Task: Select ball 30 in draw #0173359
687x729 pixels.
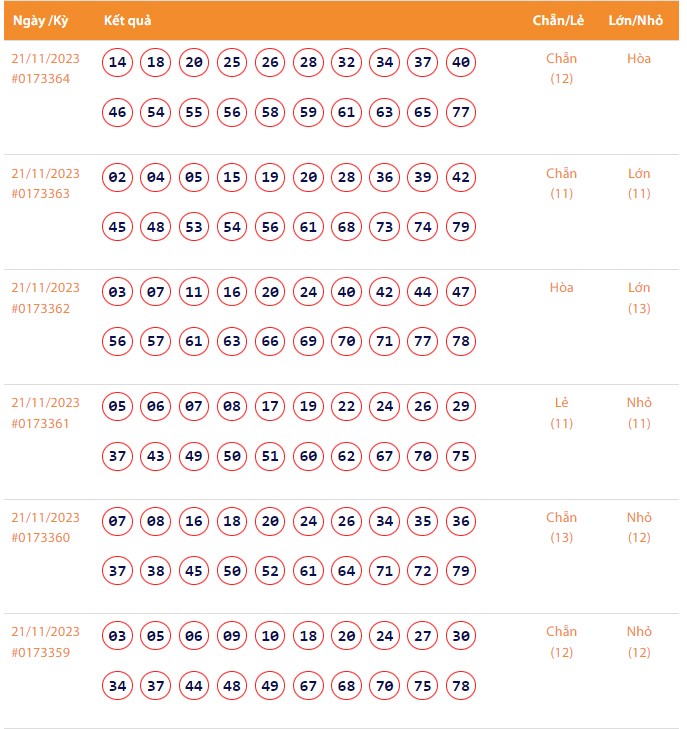Action: 461,637
